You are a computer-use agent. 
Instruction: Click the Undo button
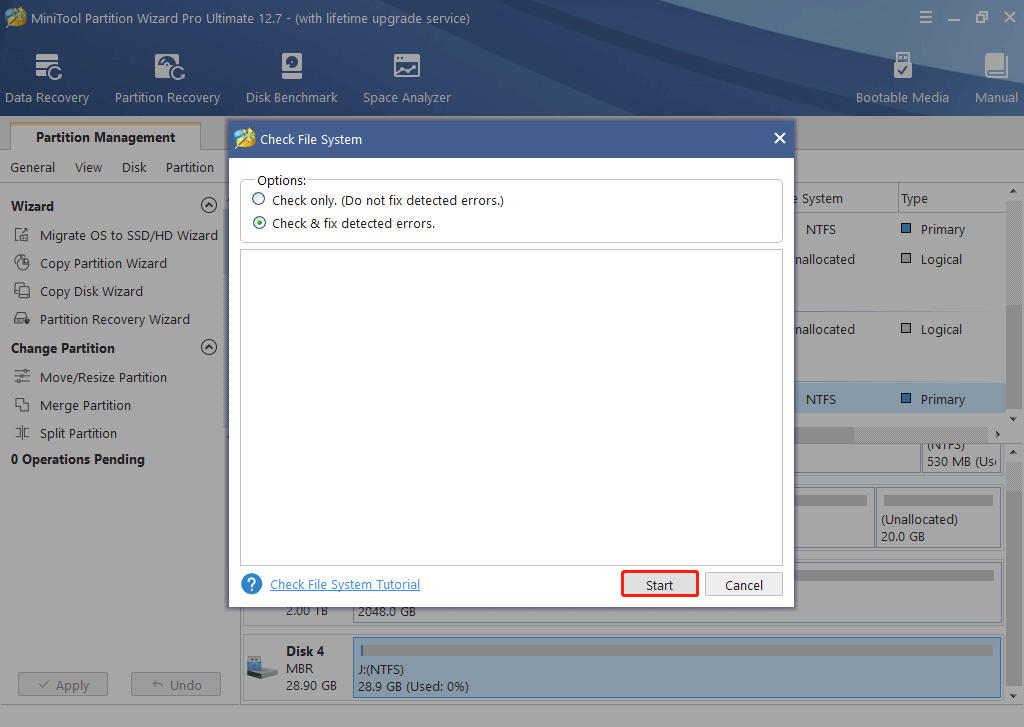(x=176, y=685)
